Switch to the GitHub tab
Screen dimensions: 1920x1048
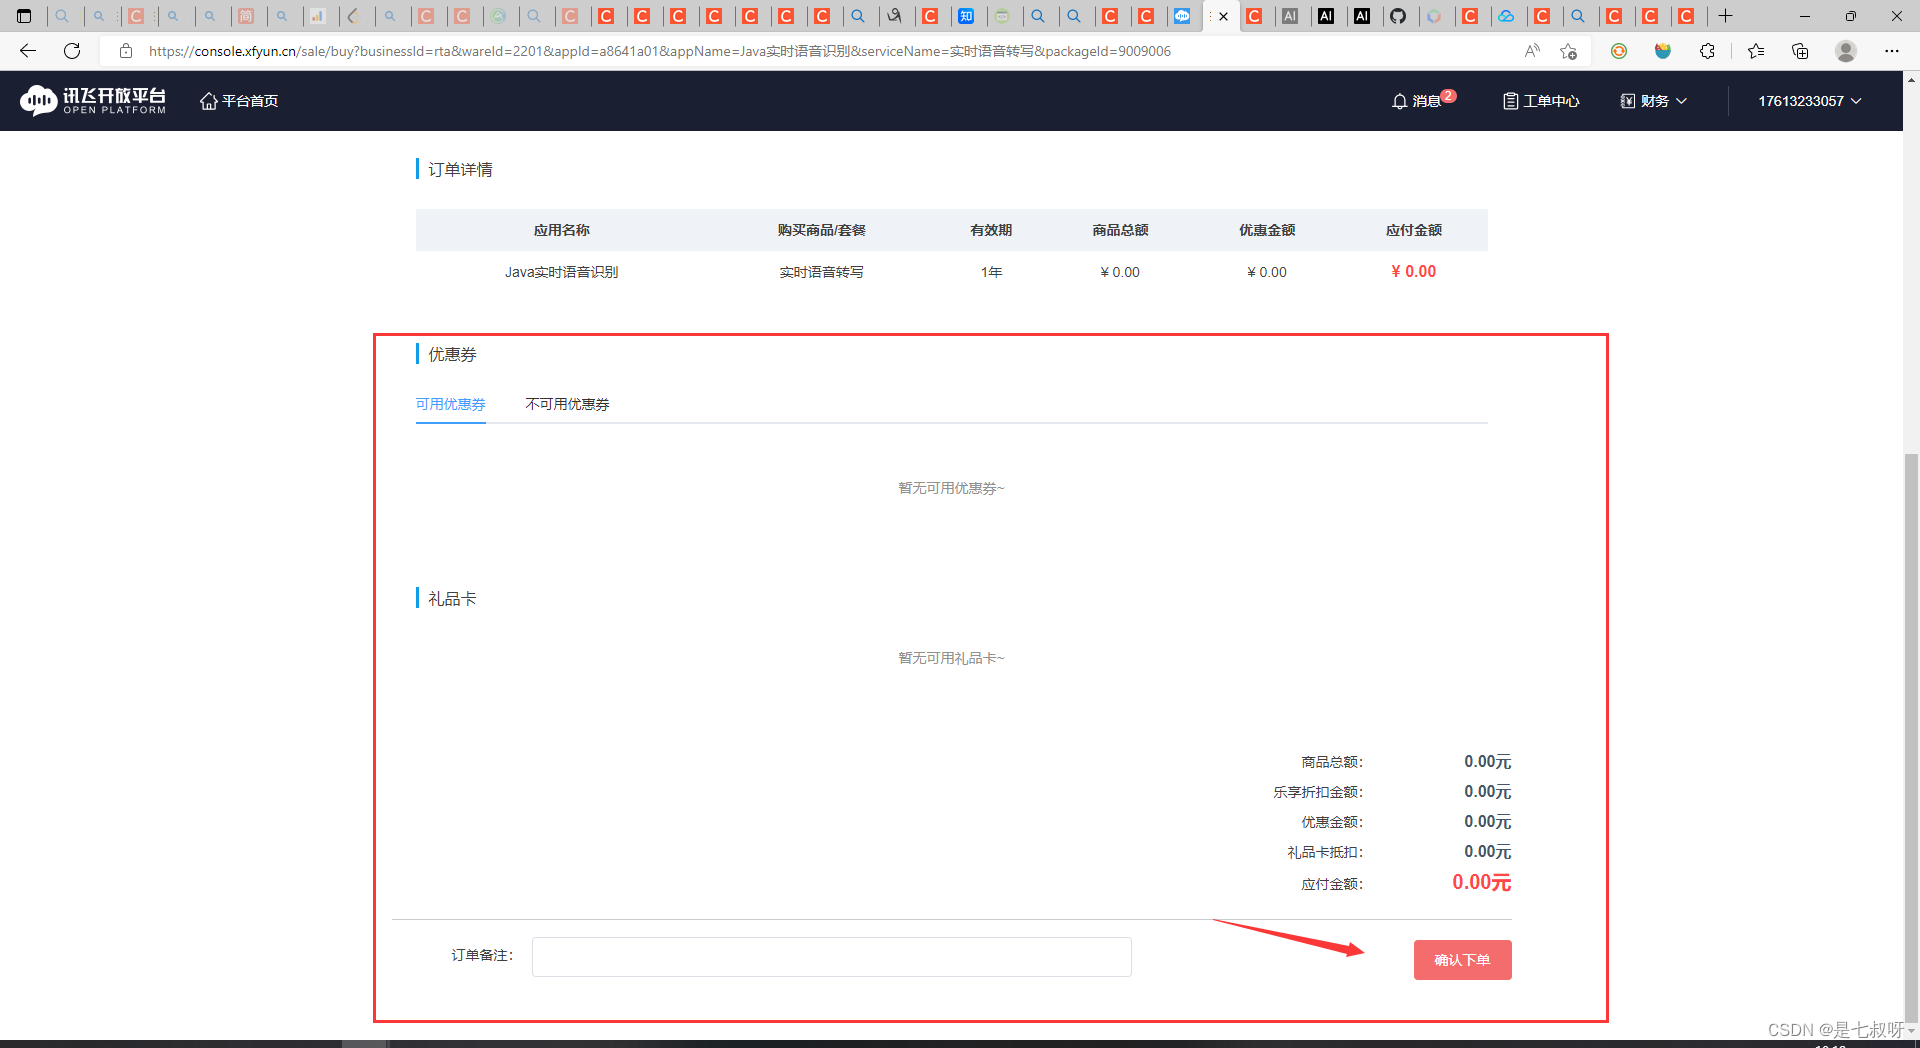point(1398,16)
